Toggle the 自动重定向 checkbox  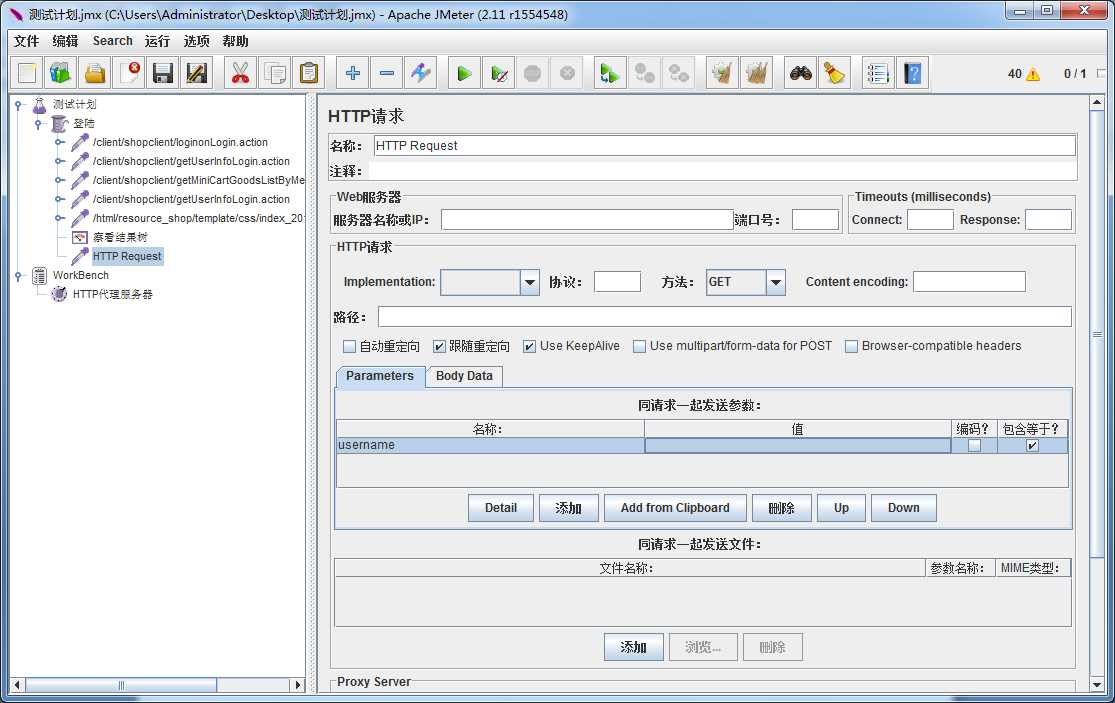tap(349, 347)
